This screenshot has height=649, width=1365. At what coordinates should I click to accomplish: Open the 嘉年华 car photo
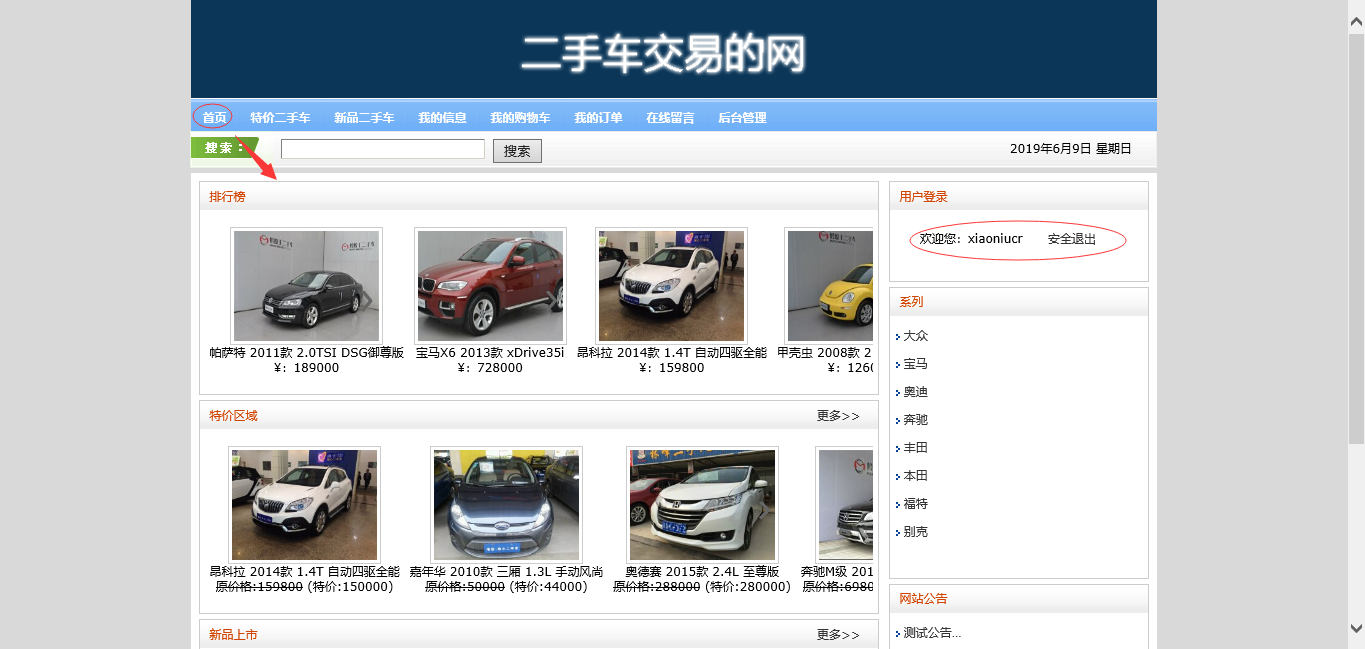click(x=506, y=505)
